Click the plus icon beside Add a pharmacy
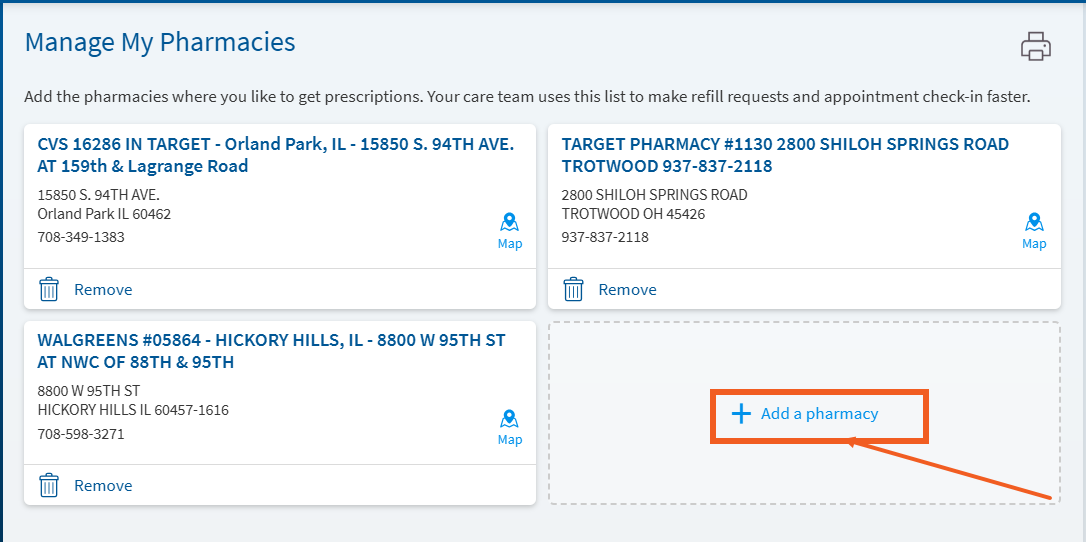The image size is (1086, 542). tap(741, 414)
